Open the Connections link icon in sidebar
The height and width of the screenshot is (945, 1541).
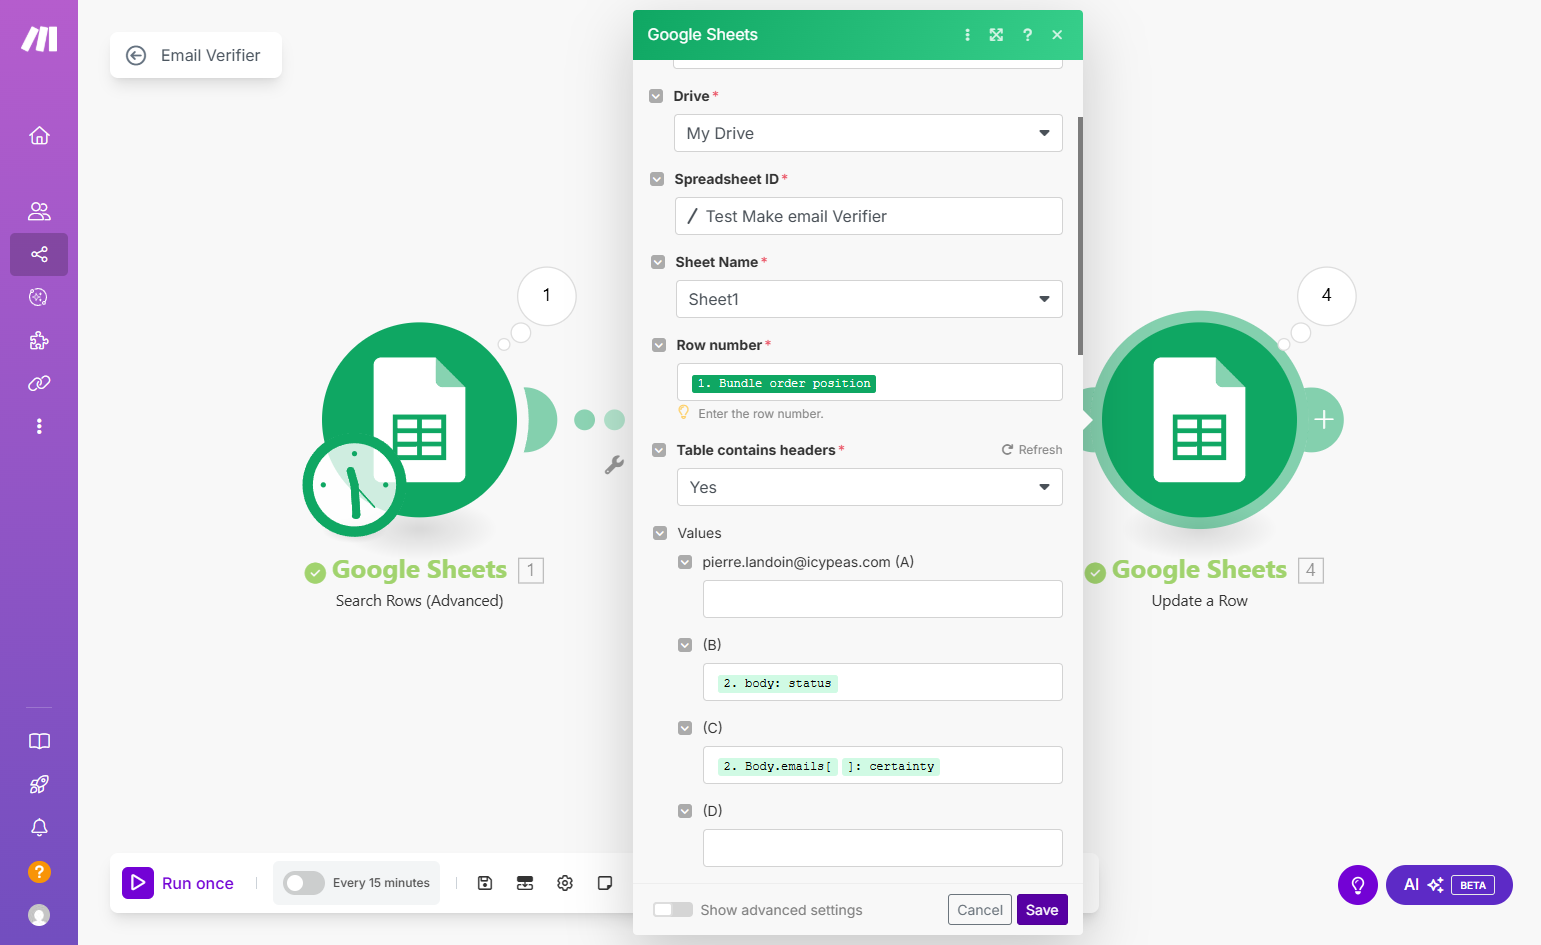point(39,383)
